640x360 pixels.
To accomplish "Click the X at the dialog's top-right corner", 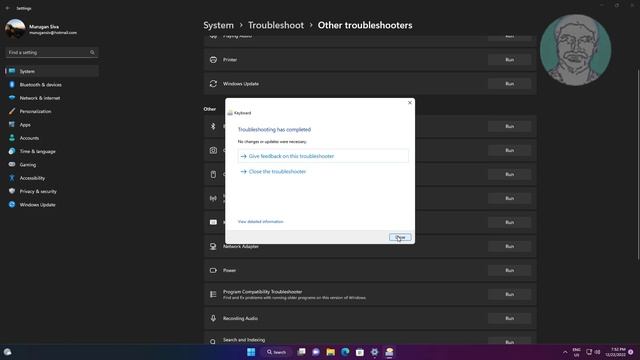I will (x=410, y=102).
